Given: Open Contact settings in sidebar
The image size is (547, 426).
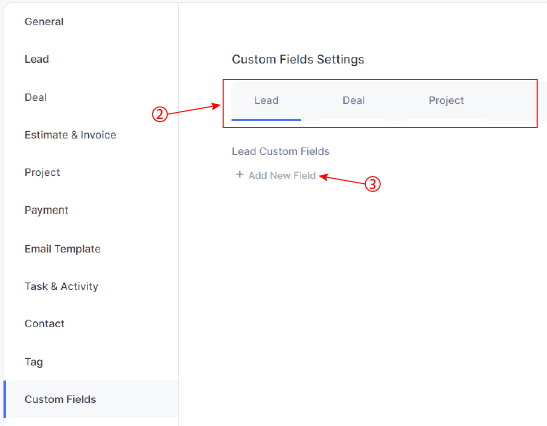Looking at the screenshot, I should coord(44,323).
